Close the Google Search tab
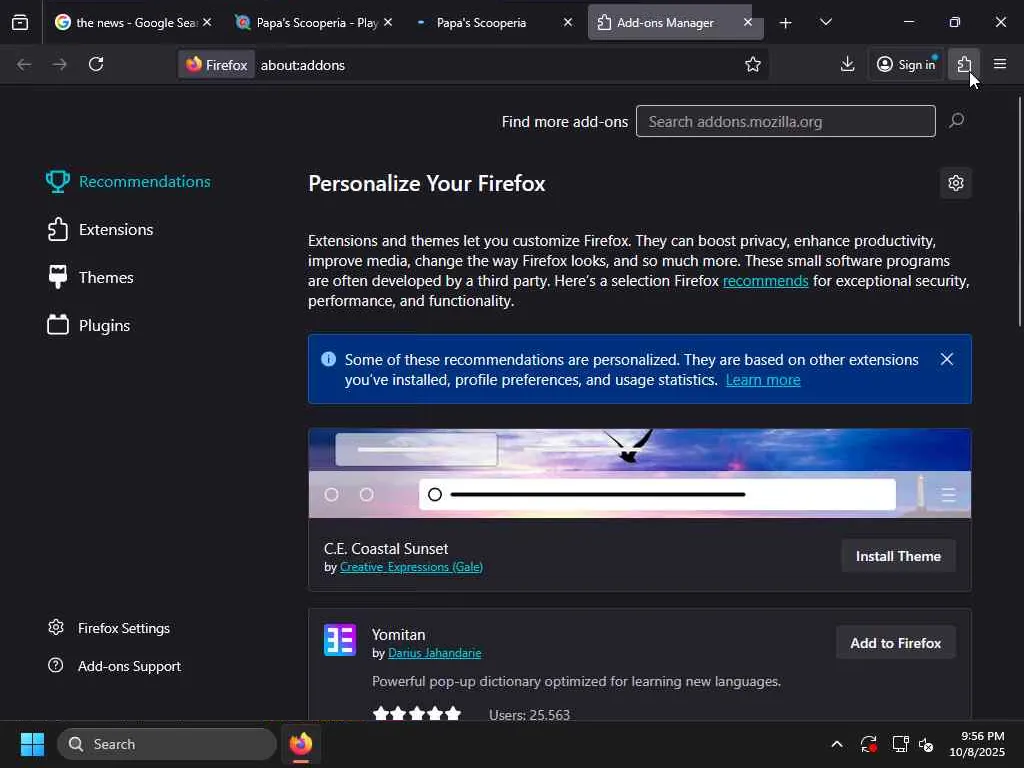This screenshot has width=1024, height=768. click(207, 22)
